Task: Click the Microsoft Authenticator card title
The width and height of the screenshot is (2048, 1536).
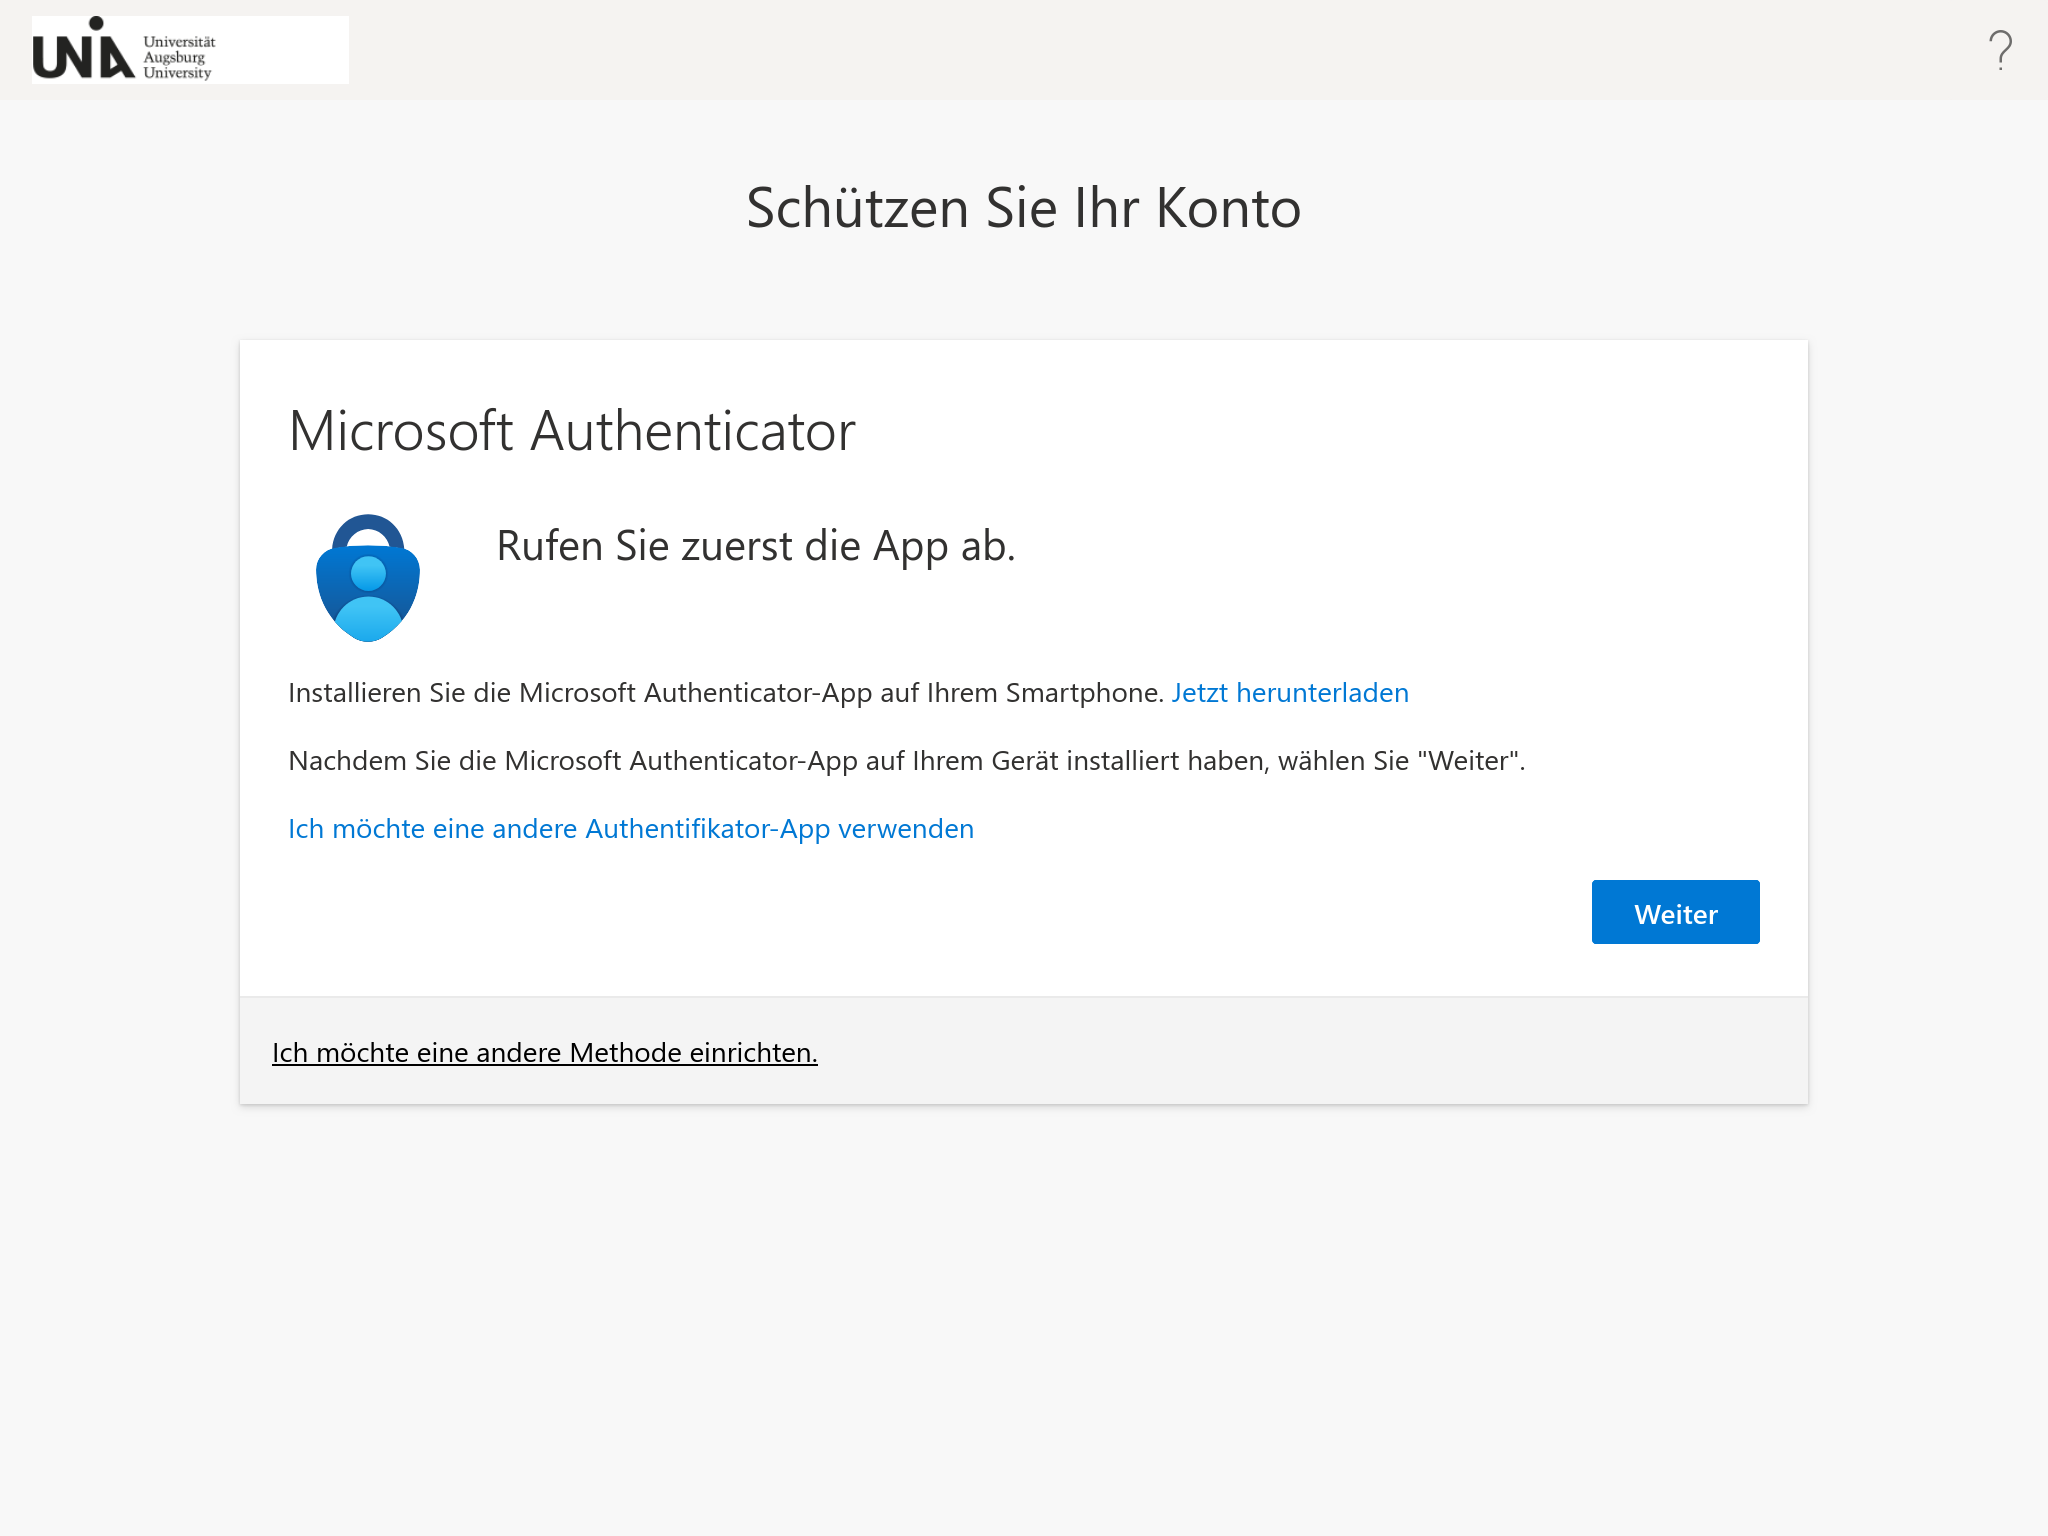Action: coord(571,431)
